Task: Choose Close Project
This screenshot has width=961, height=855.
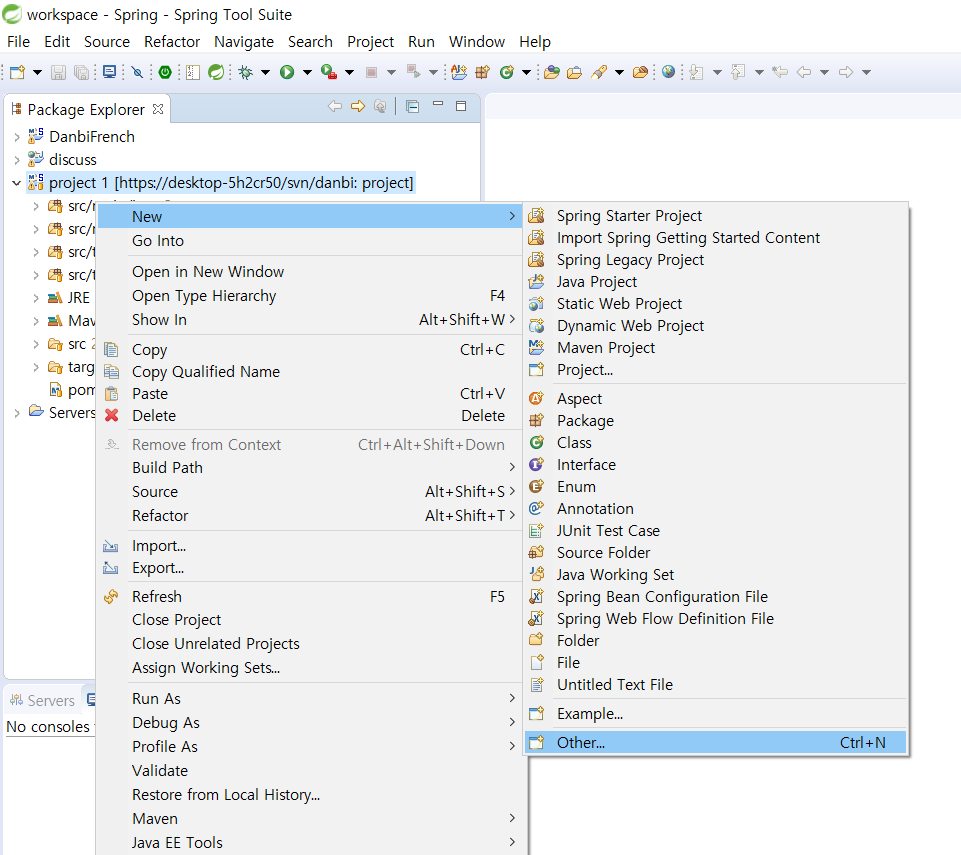Action: tap(311, 620)
